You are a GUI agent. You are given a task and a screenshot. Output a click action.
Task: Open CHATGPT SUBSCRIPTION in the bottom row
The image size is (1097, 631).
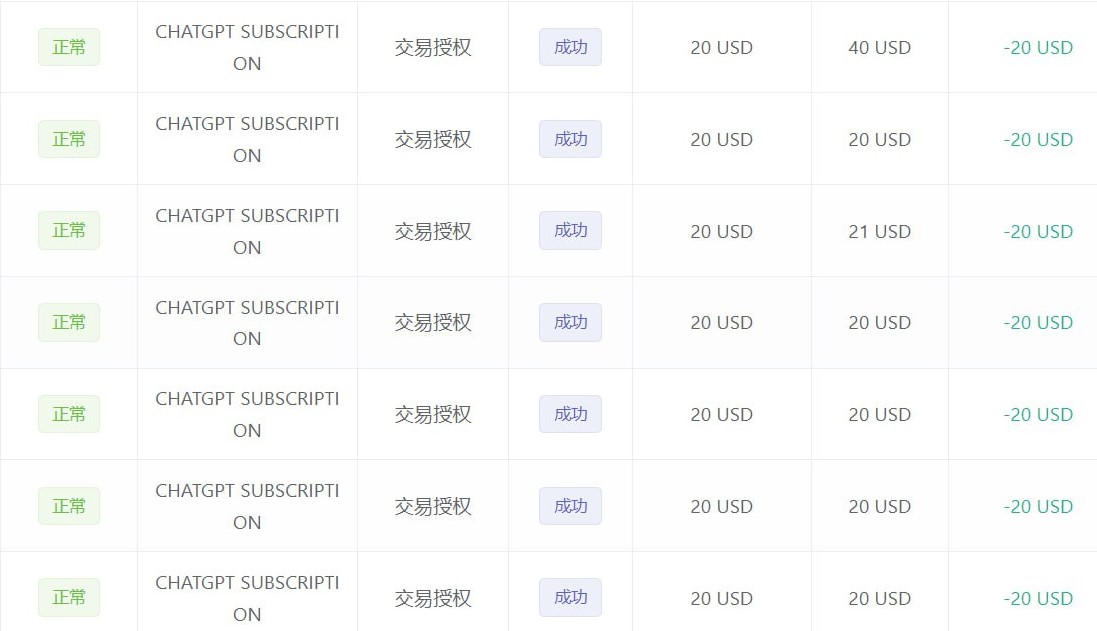[247, 598]
